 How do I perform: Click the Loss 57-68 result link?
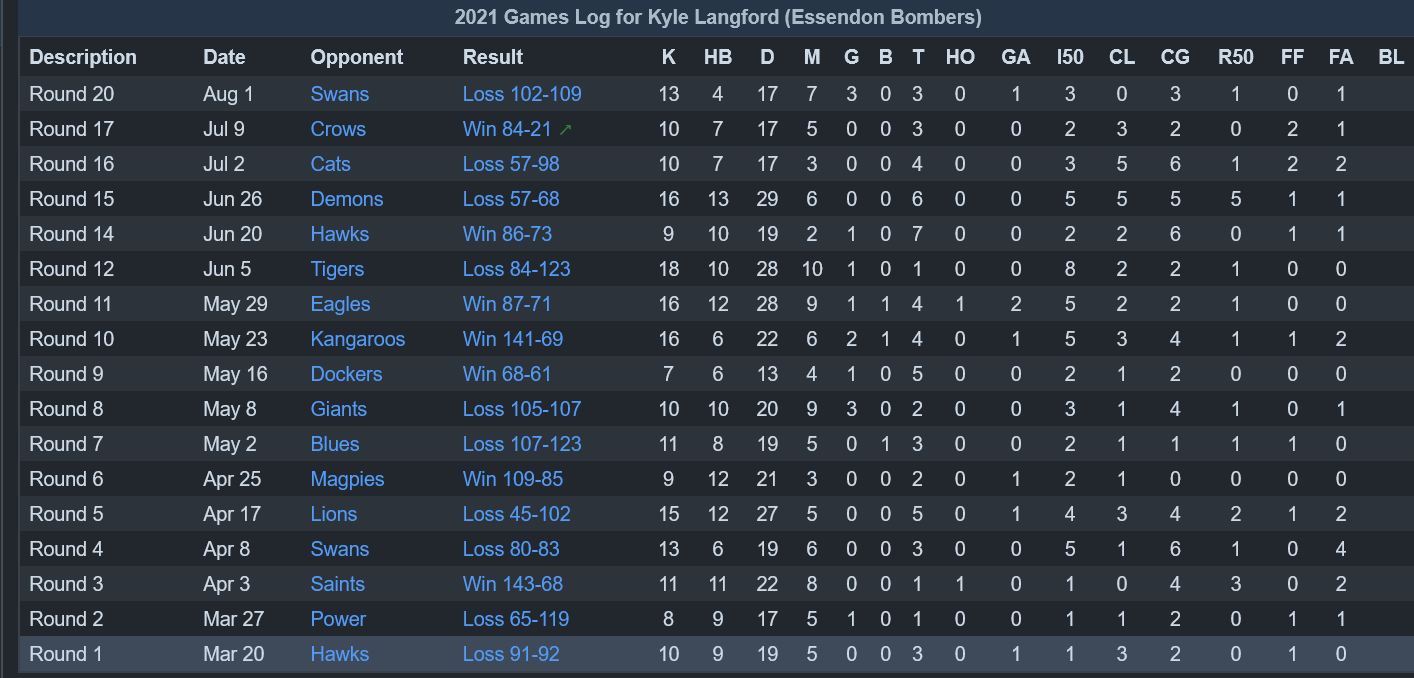coord(511,199)
